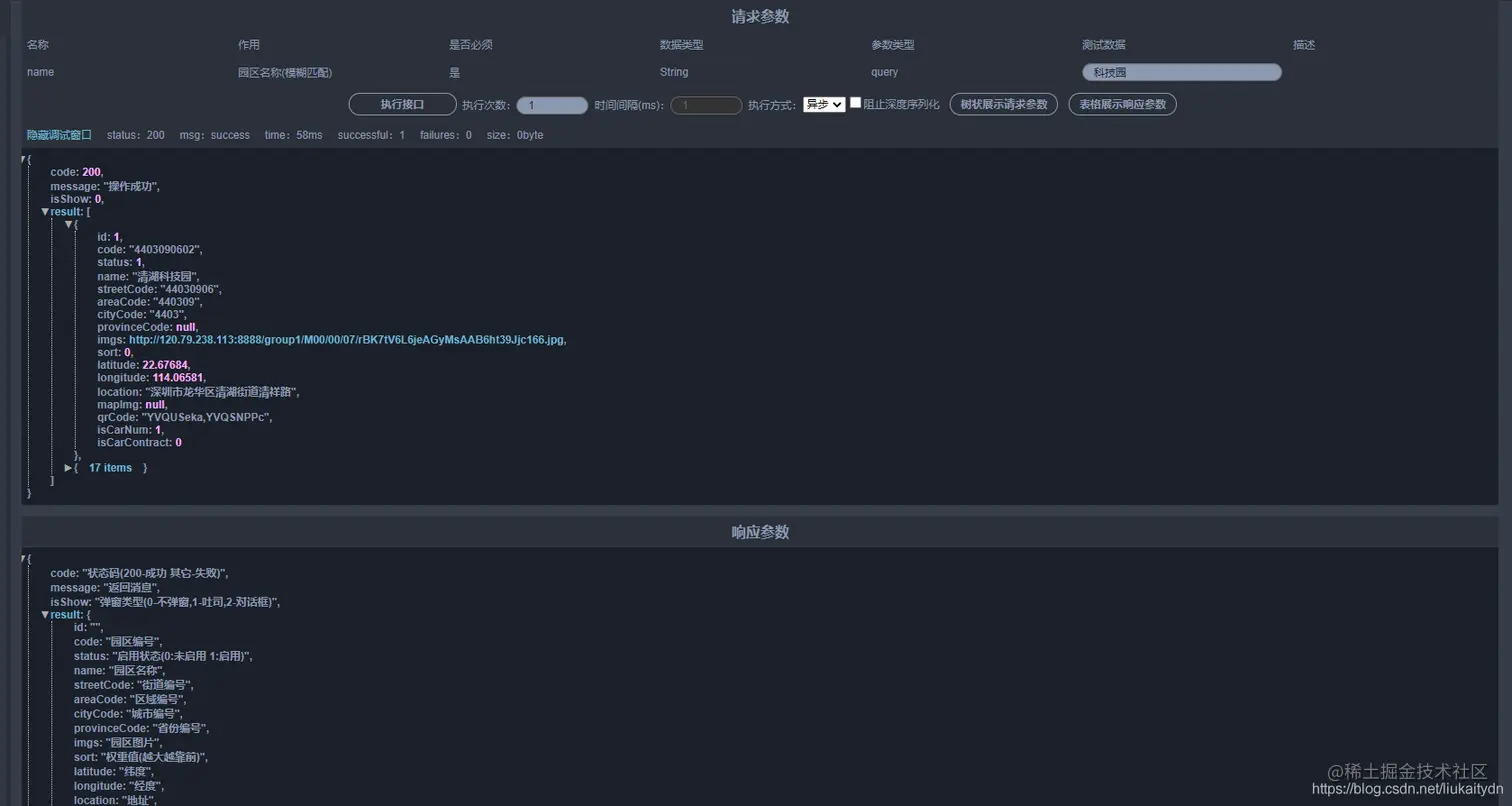
Task: Focus the 执行次数 input field
Action: (x=552, y=105)
